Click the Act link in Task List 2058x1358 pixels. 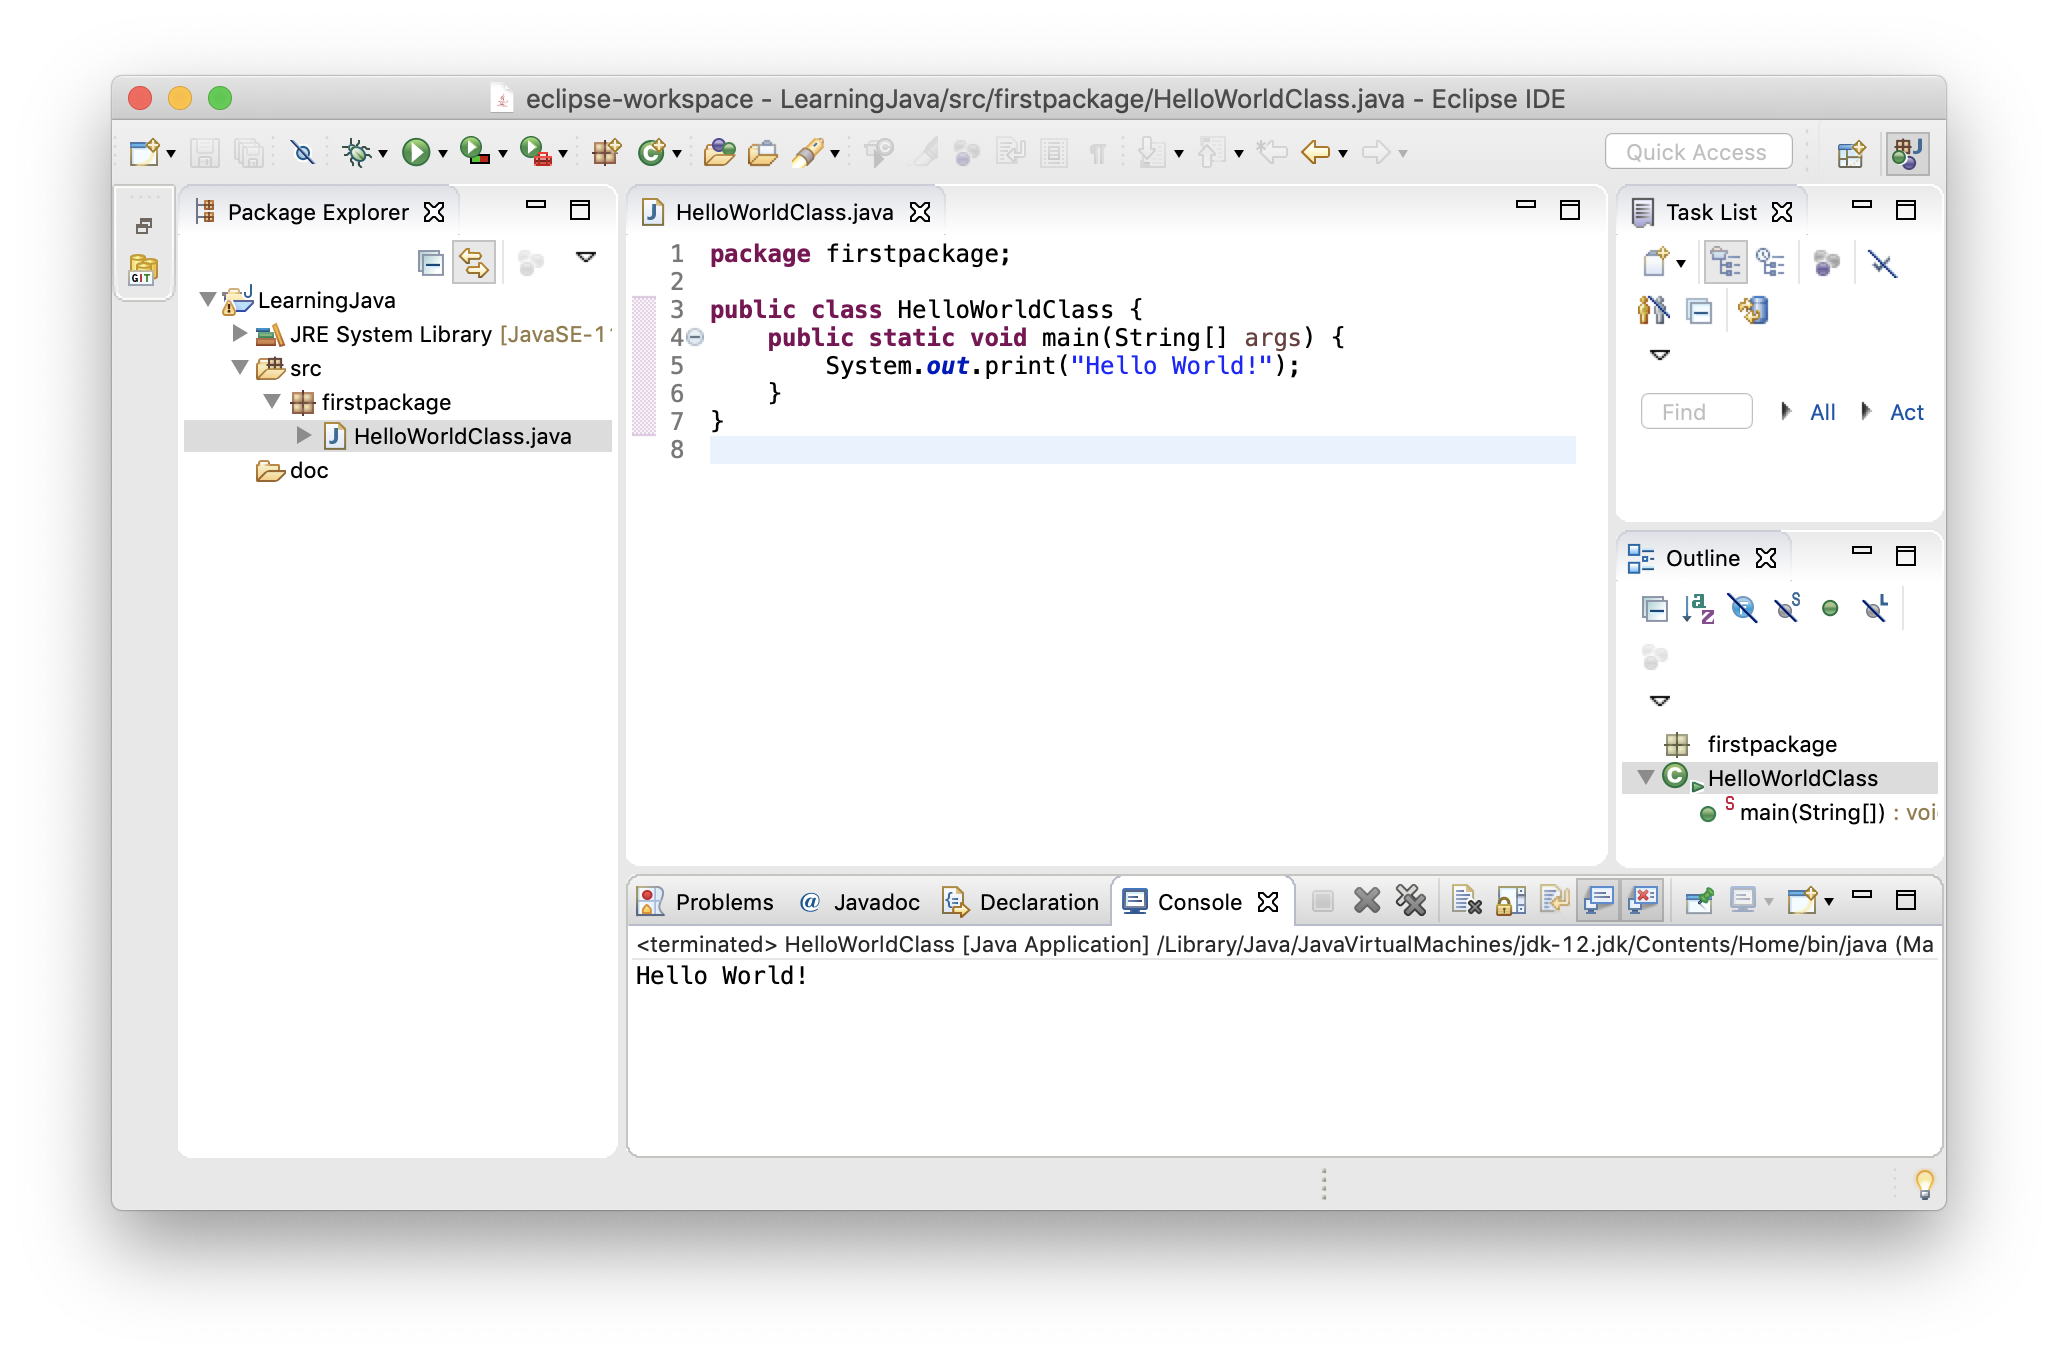click(1906, 412)
